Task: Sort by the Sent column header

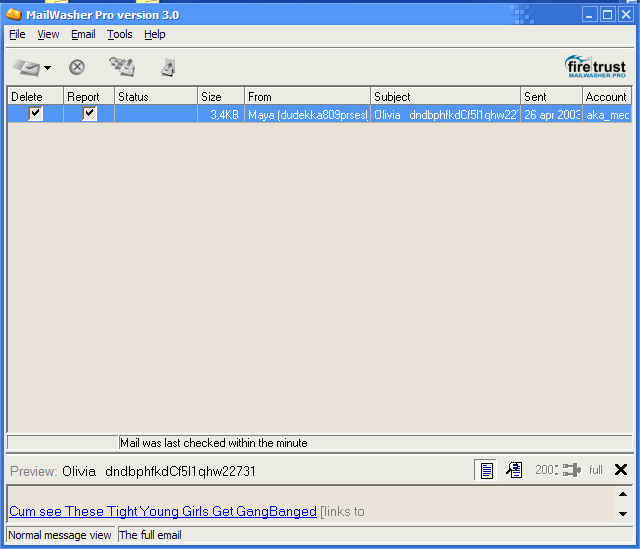Action: (551, 97)
